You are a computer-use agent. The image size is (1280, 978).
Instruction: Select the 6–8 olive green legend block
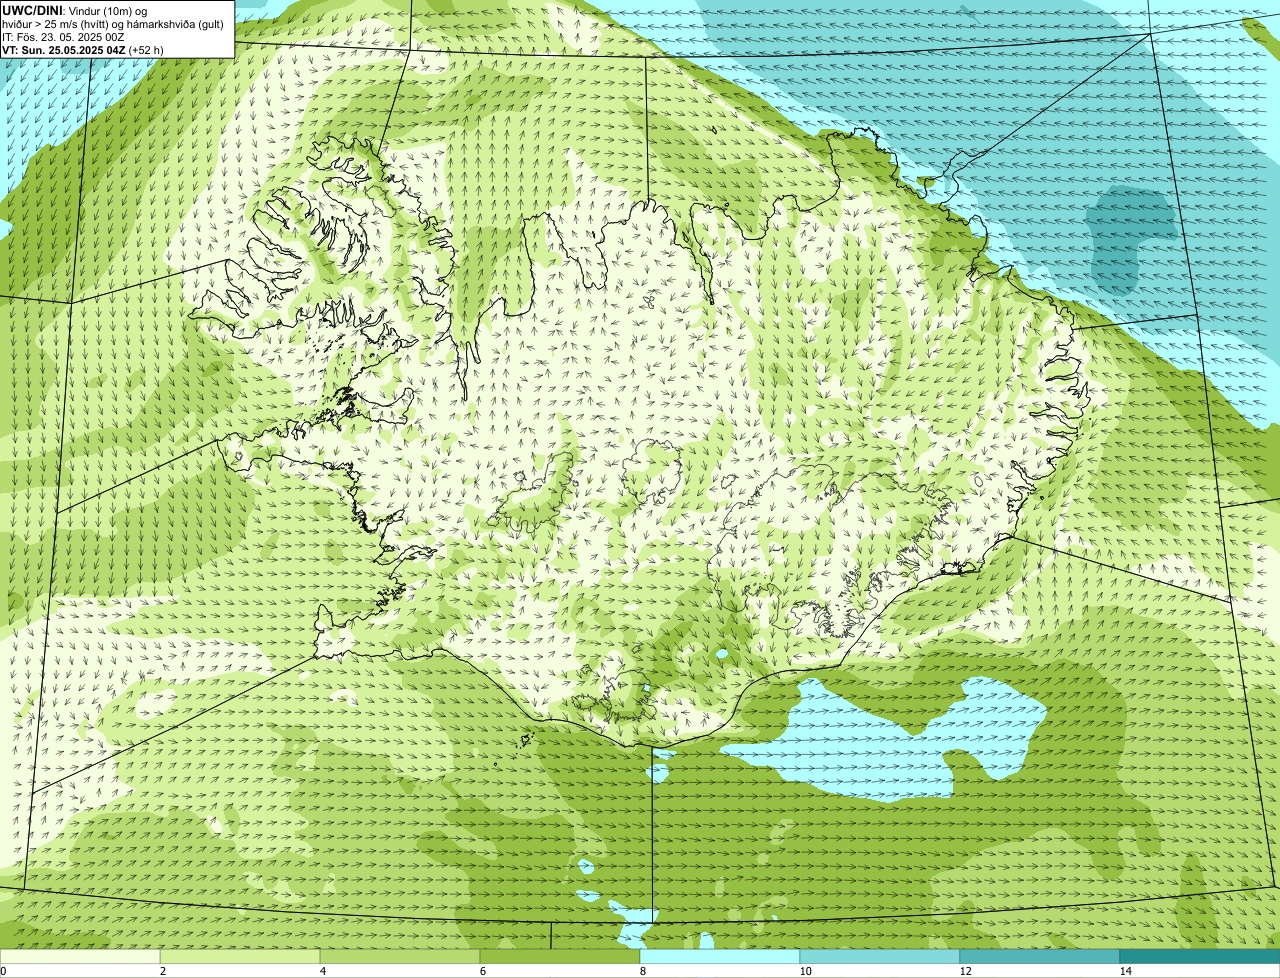[560, 957]
